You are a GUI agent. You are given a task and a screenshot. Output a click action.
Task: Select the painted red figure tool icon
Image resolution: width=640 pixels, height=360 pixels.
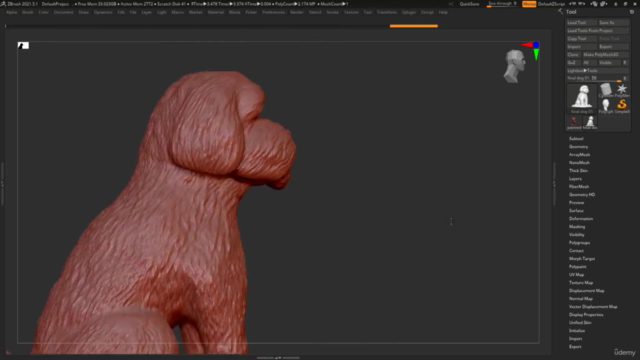(x=574, y=122)
